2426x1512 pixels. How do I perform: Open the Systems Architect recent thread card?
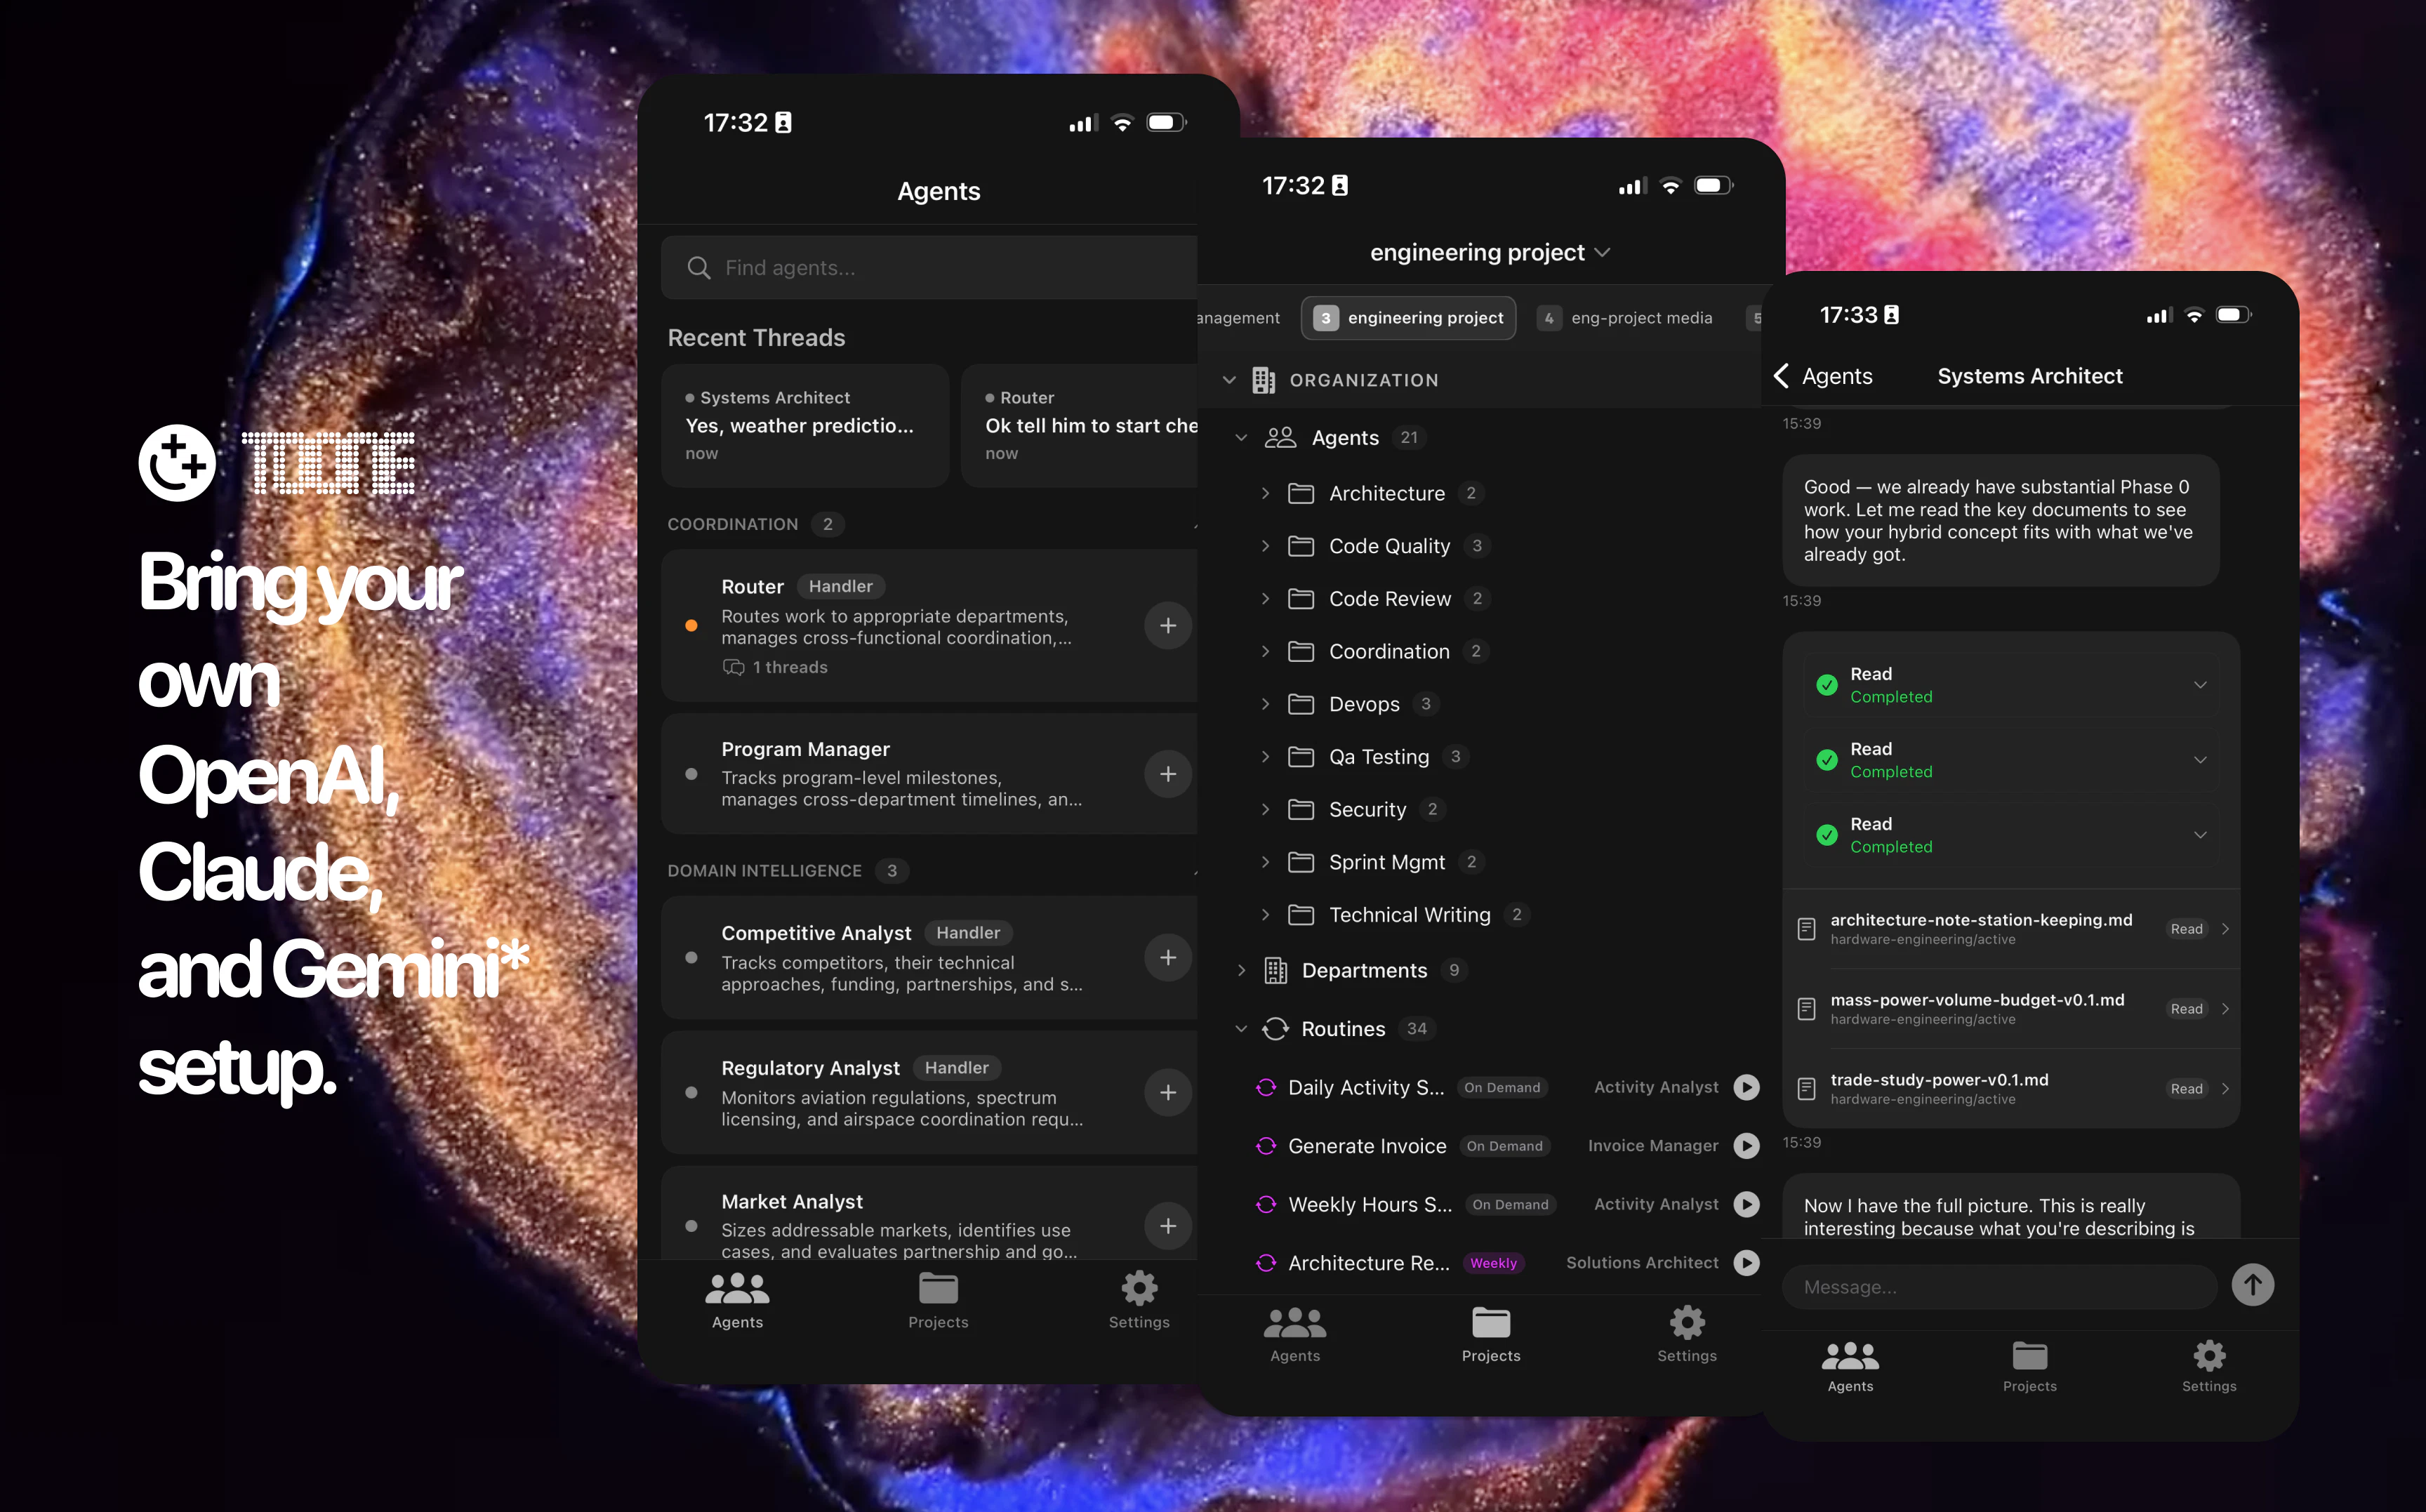pos(804,425)
